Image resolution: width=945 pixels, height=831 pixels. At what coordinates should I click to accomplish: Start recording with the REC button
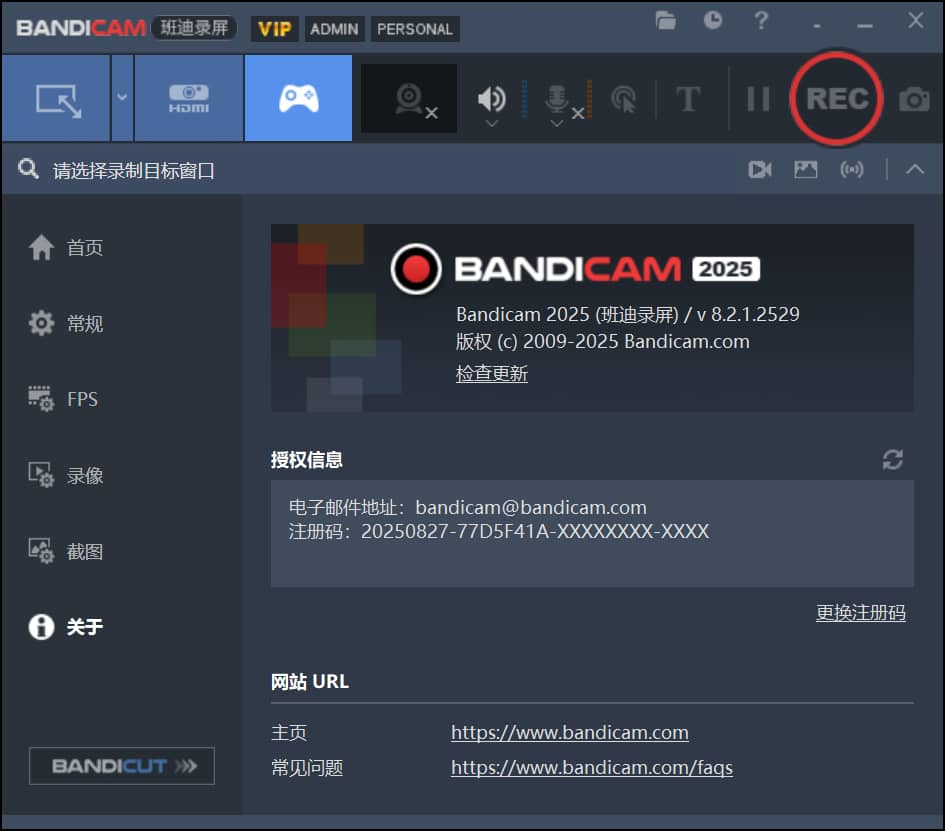(x=837, y=97)
